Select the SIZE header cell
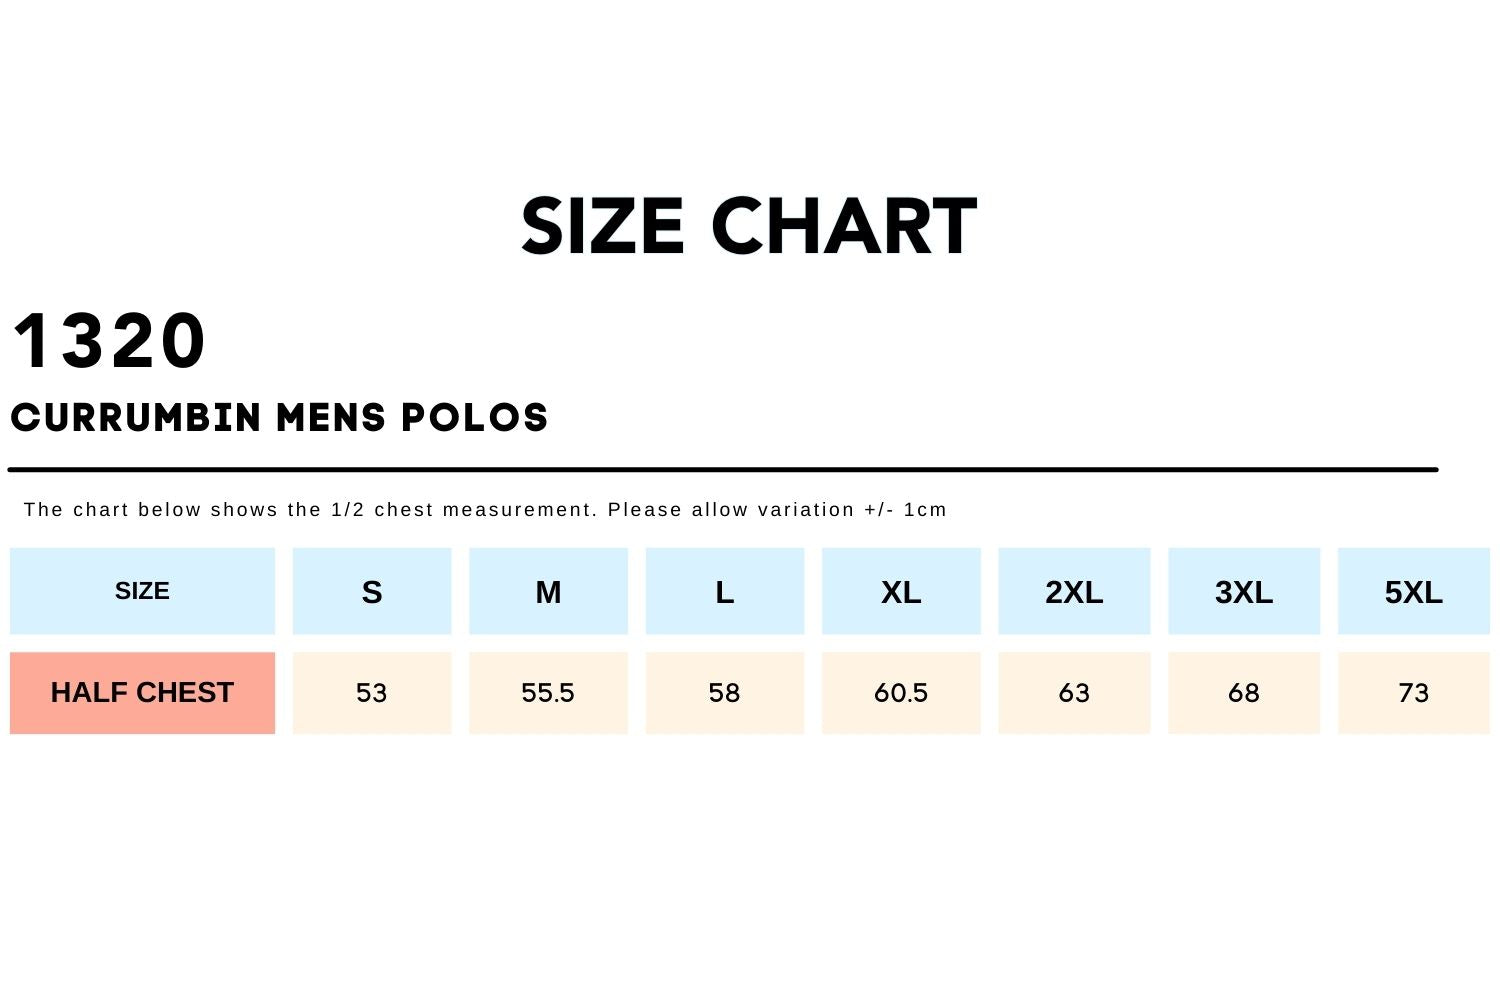 [x=142, y=591]
